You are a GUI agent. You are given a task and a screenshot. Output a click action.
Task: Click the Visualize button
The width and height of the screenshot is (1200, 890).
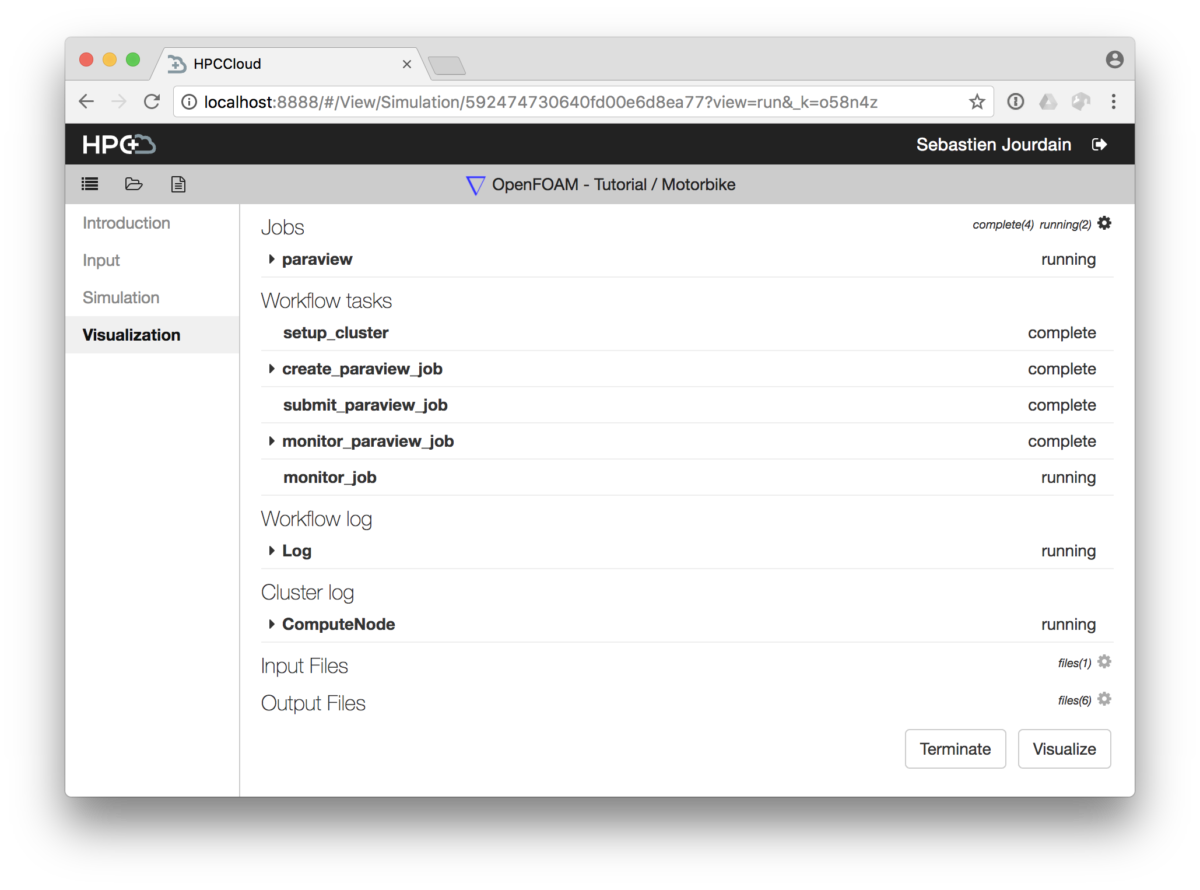(x=1064, y=749)
